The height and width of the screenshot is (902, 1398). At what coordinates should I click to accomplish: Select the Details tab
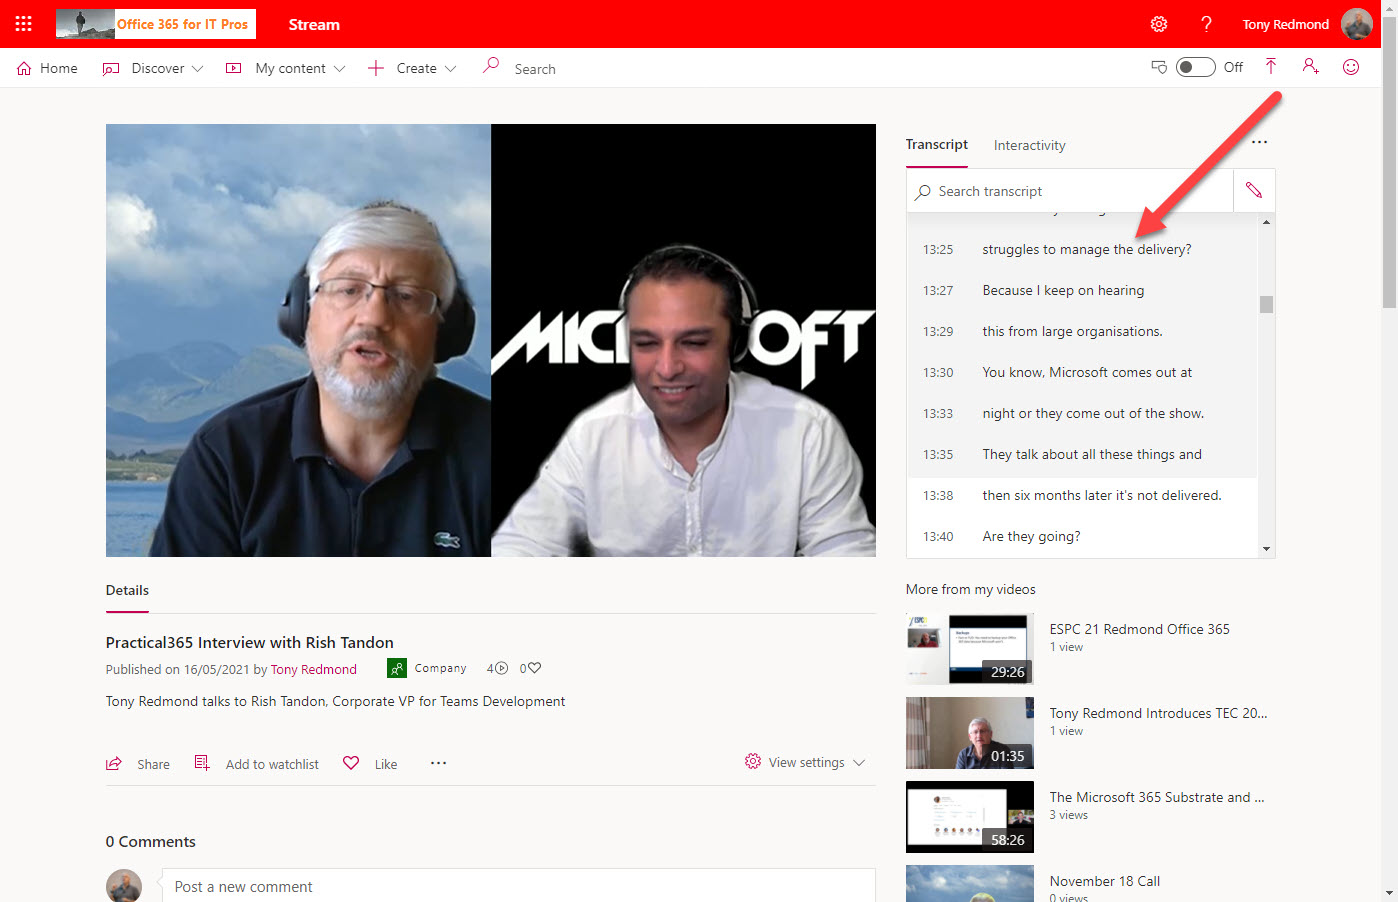pos(127,590)
